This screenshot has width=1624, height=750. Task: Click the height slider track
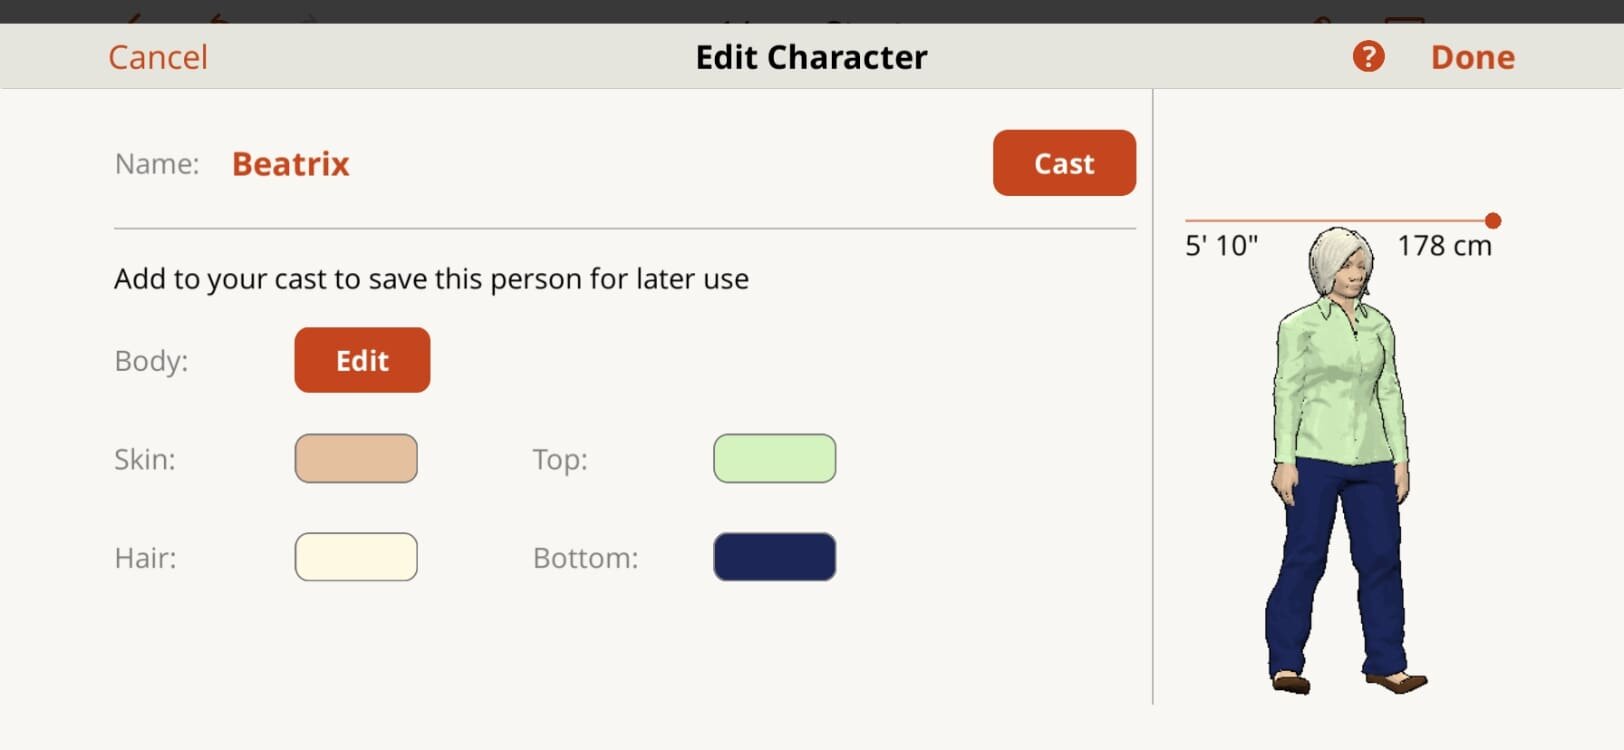click(1330, 219)
